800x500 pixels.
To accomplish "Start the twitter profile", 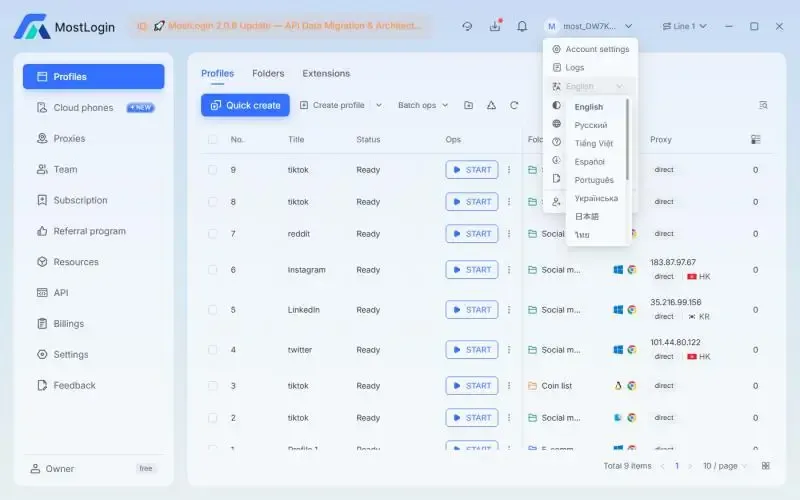I will tap(471, 350).
